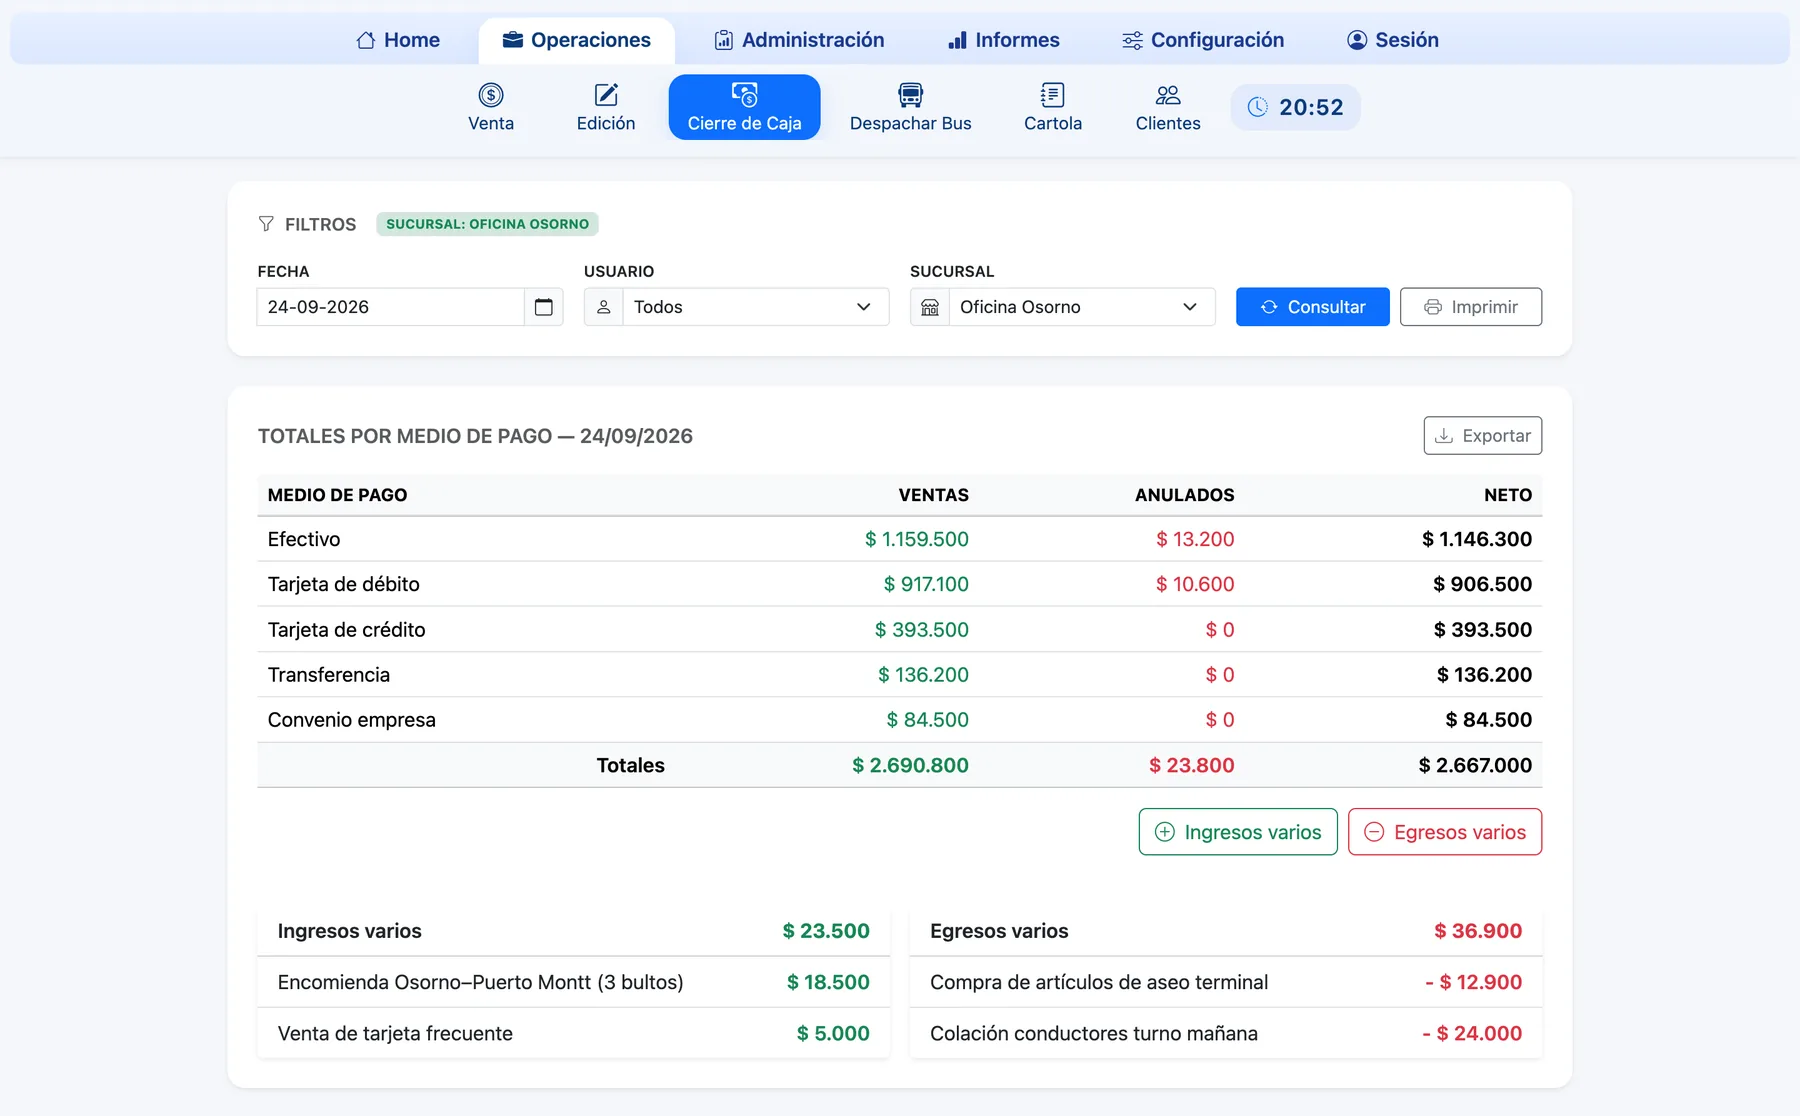Switch to the Operaciones tab
1800x1116 pixels.
pyautogui.click(x=577, y=40)
